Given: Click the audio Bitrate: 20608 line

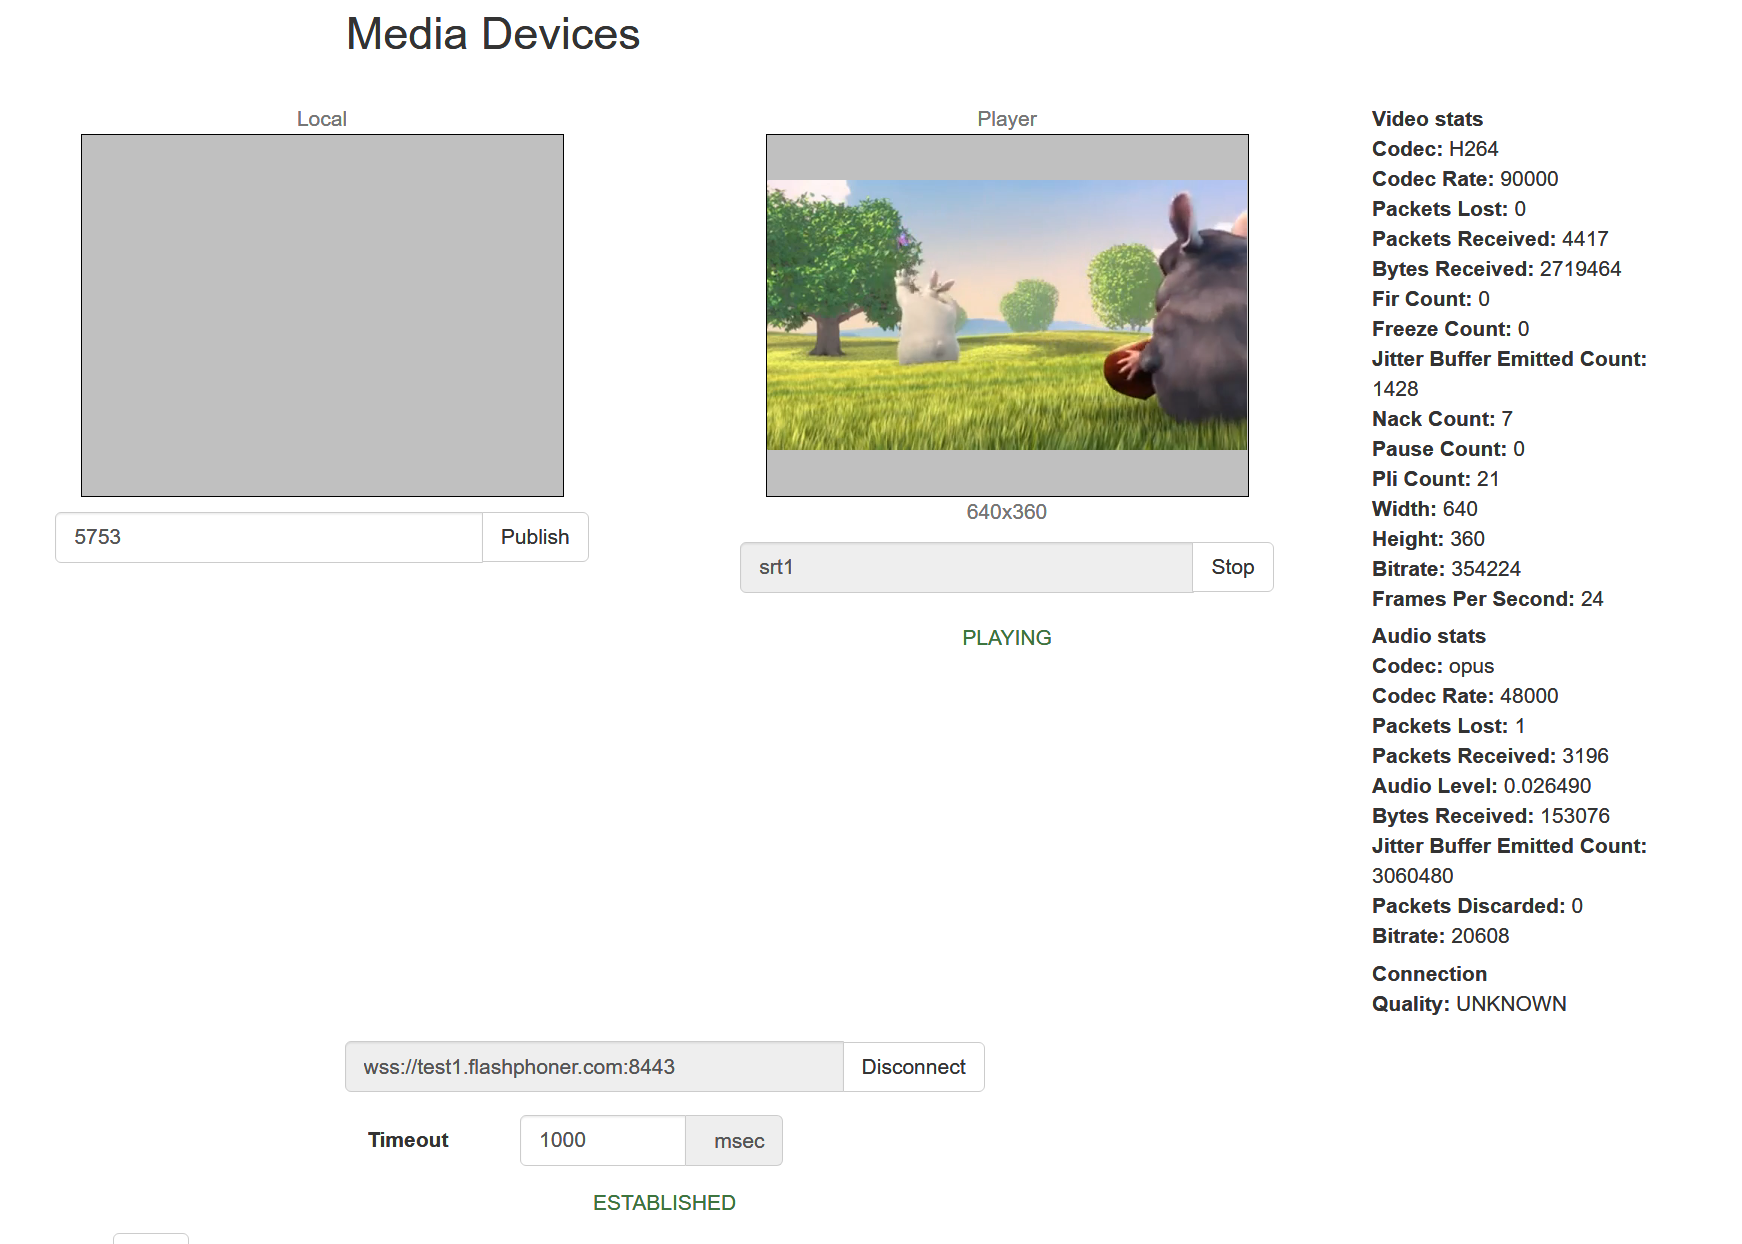Looking at the screenshot, I should (1440, 936).
